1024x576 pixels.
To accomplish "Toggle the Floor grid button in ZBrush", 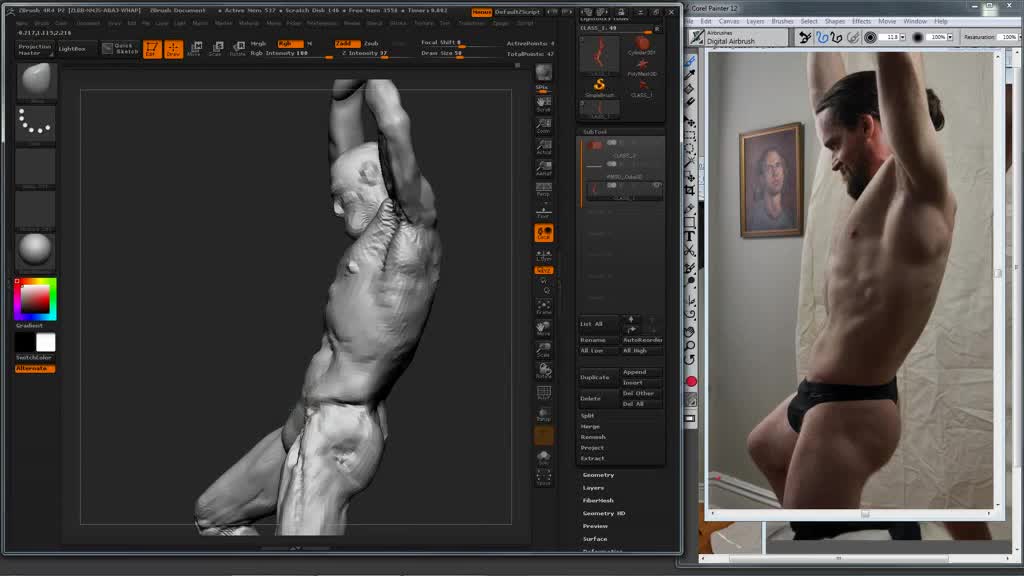I will pyautogui.click(x=543, y=212).
